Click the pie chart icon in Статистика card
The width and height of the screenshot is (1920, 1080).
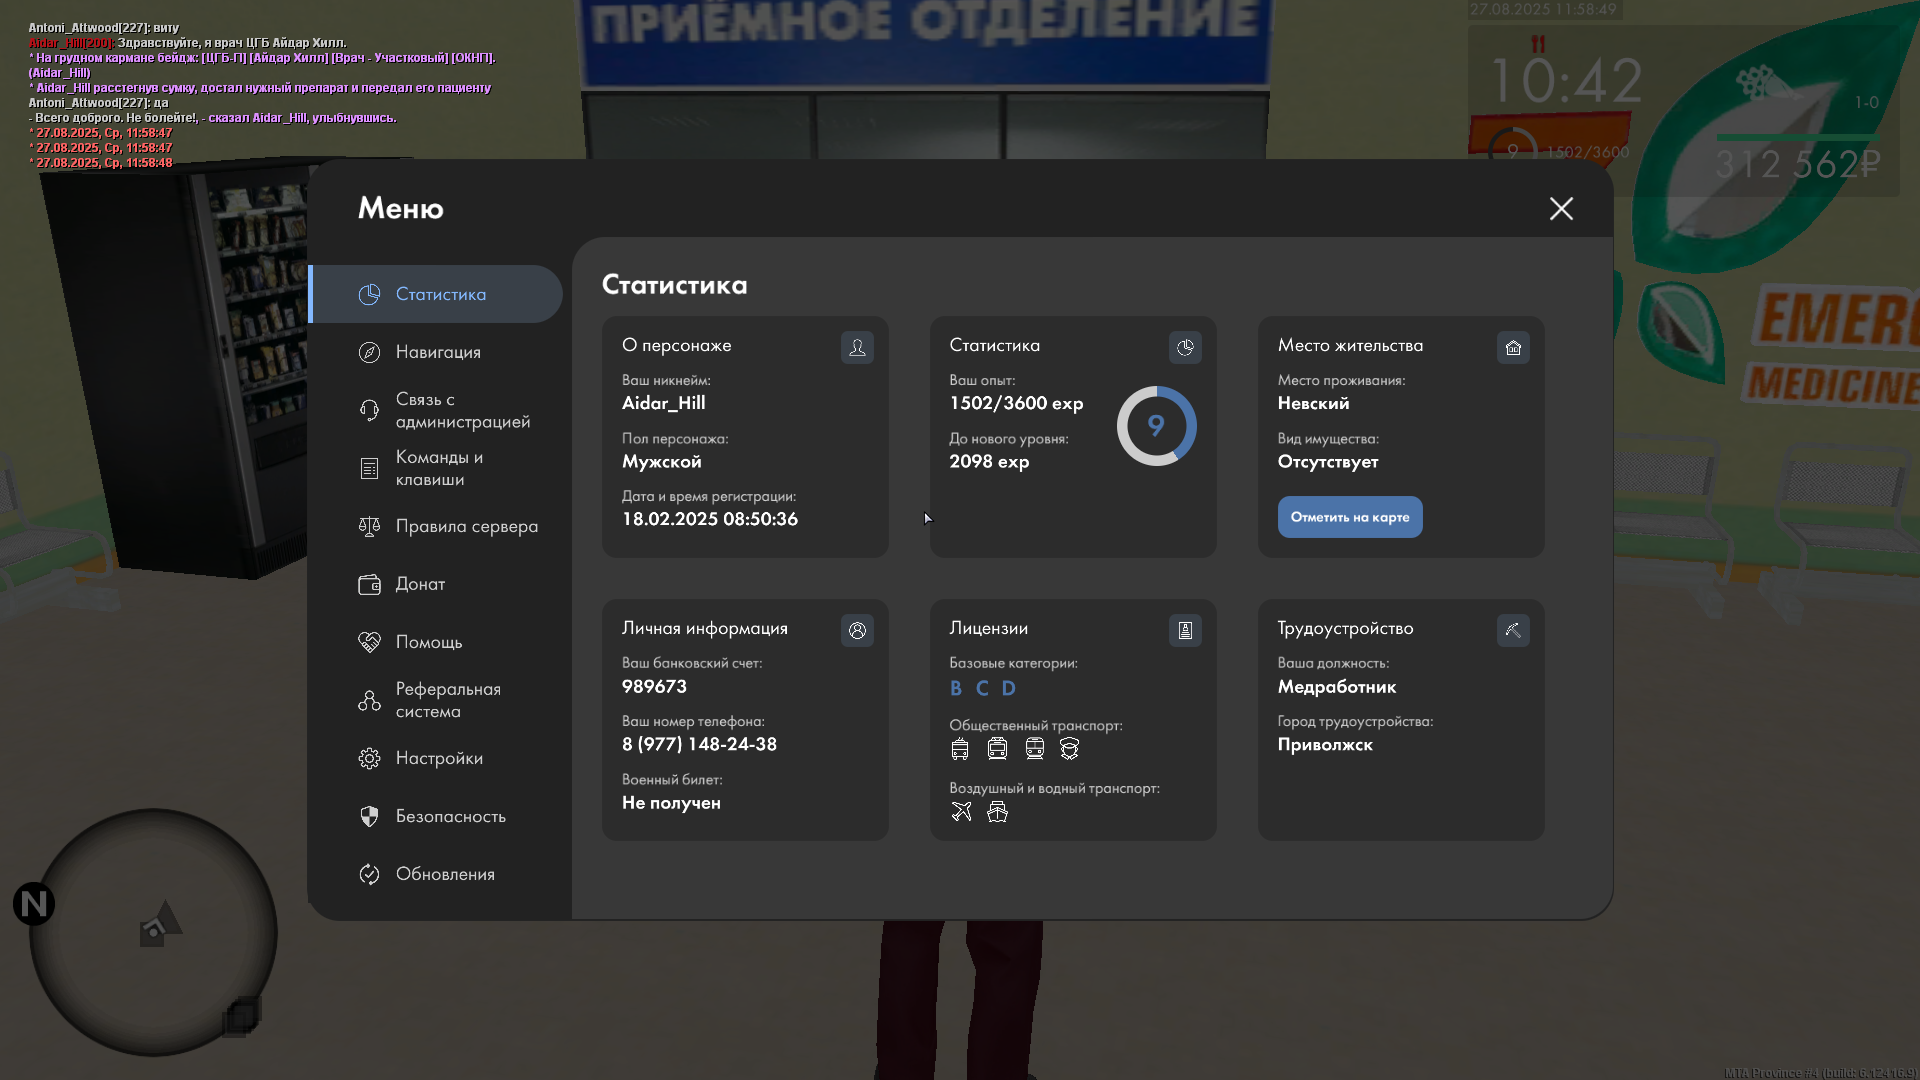(x=1185, y=347)
